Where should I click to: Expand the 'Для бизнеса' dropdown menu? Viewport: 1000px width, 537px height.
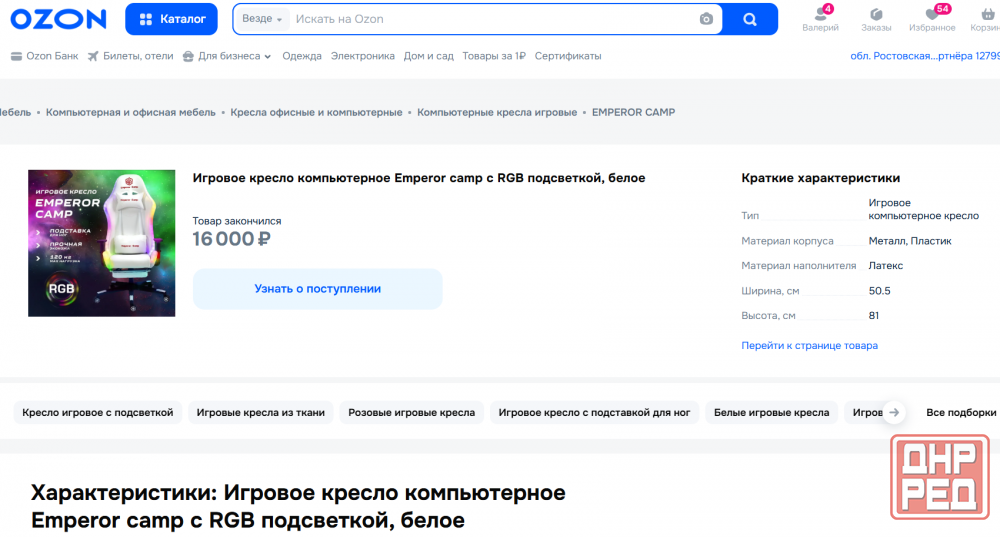coord(227,56)
